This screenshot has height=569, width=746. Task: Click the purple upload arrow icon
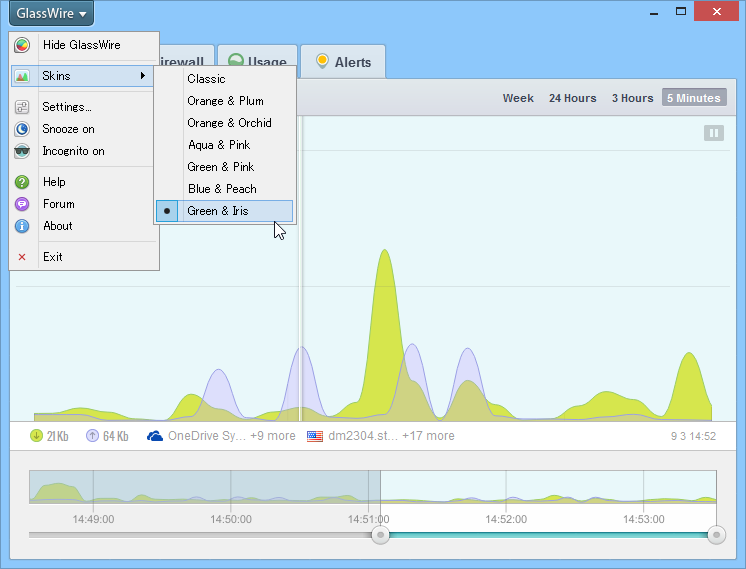click(x=92, y=436)
